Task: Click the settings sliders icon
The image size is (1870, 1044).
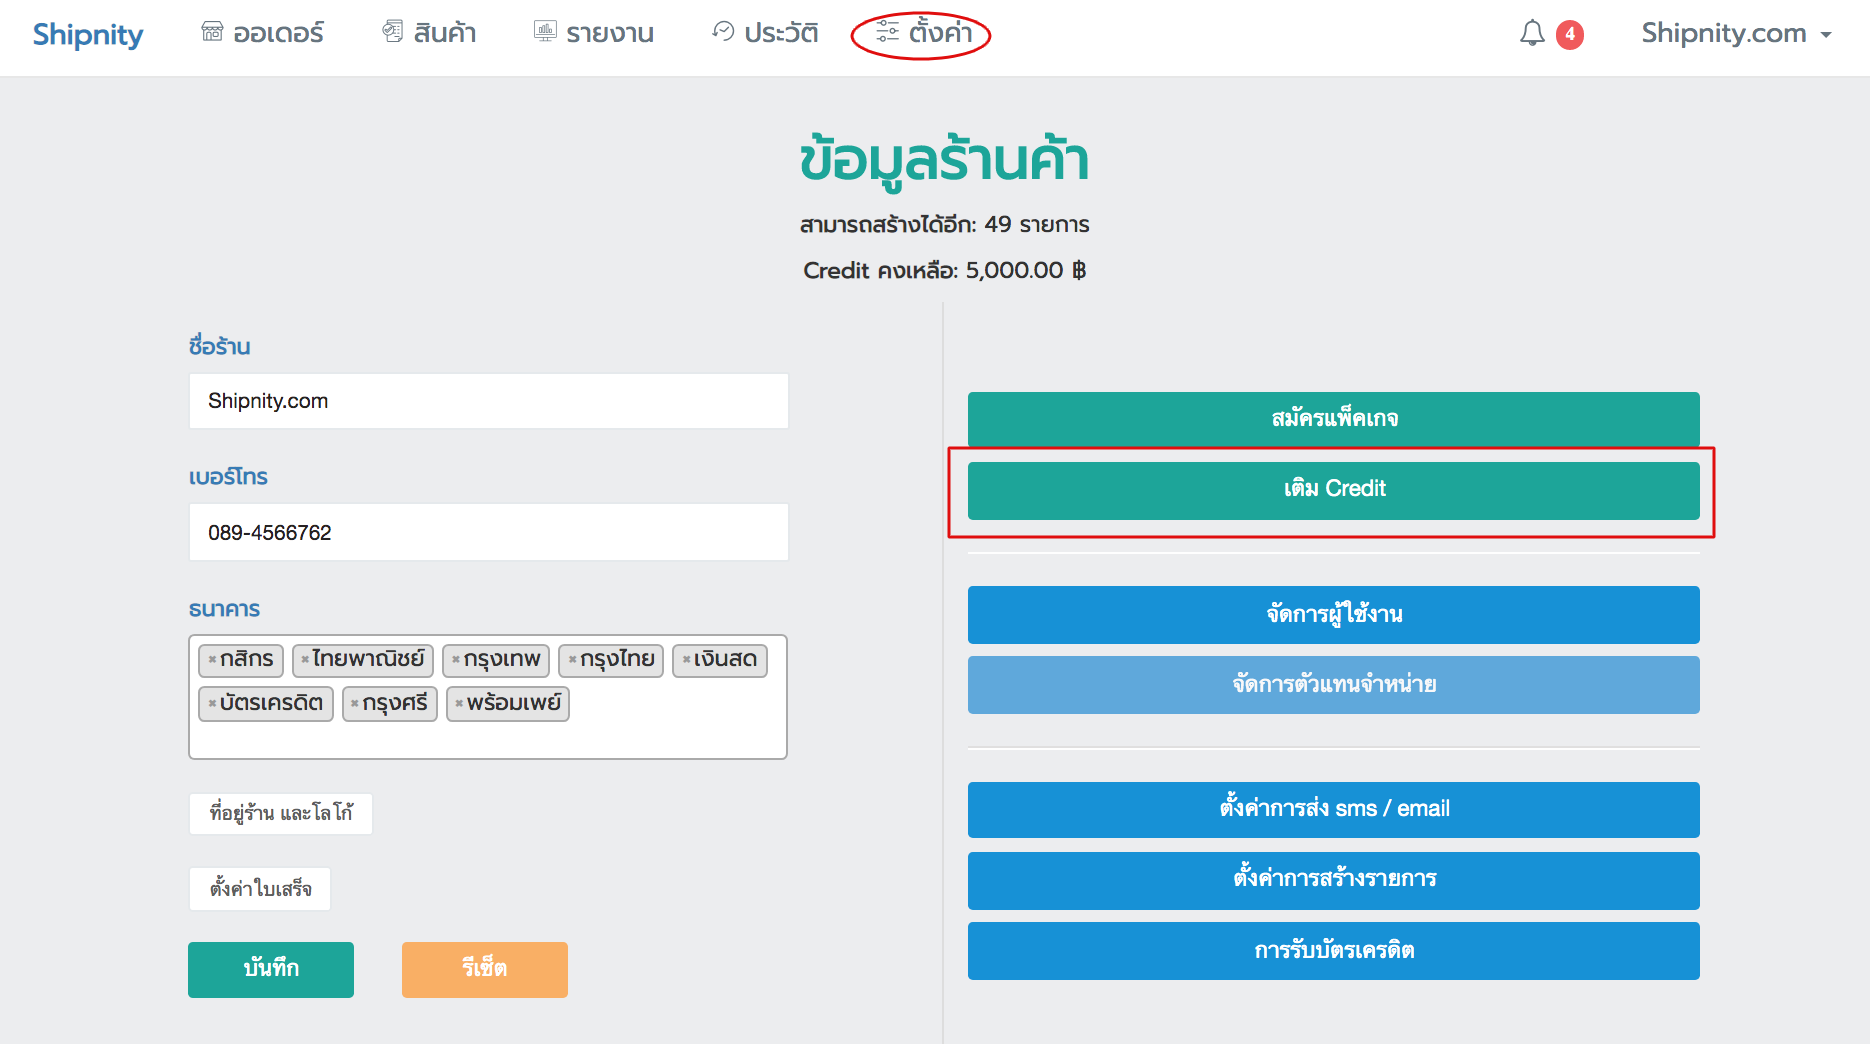Action: pos(887,32)
